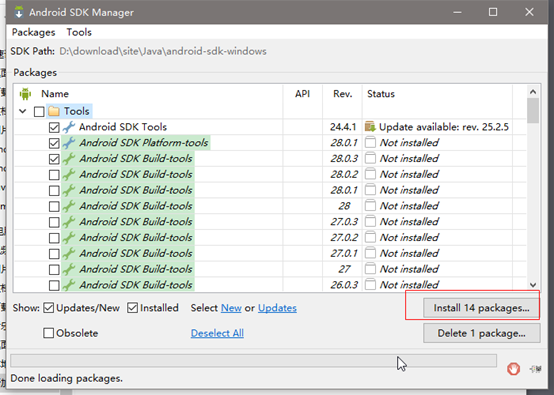The image size is (554, 395).
Task: Click the not-installed status icon for Build-tools 28.0.3
Action: [370, 158]
